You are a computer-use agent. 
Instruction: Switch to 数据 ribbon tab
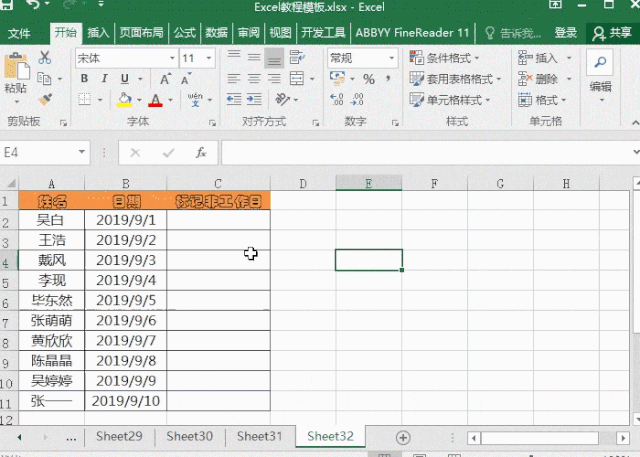[x=216, y=33]
